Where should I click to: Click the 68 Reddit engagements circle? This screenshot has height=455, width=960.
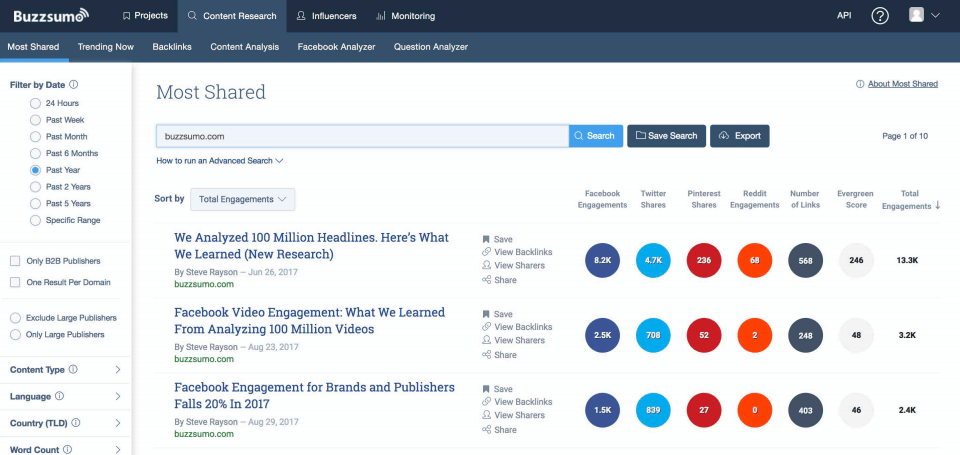pyautogui.click(x=755, y=260)
